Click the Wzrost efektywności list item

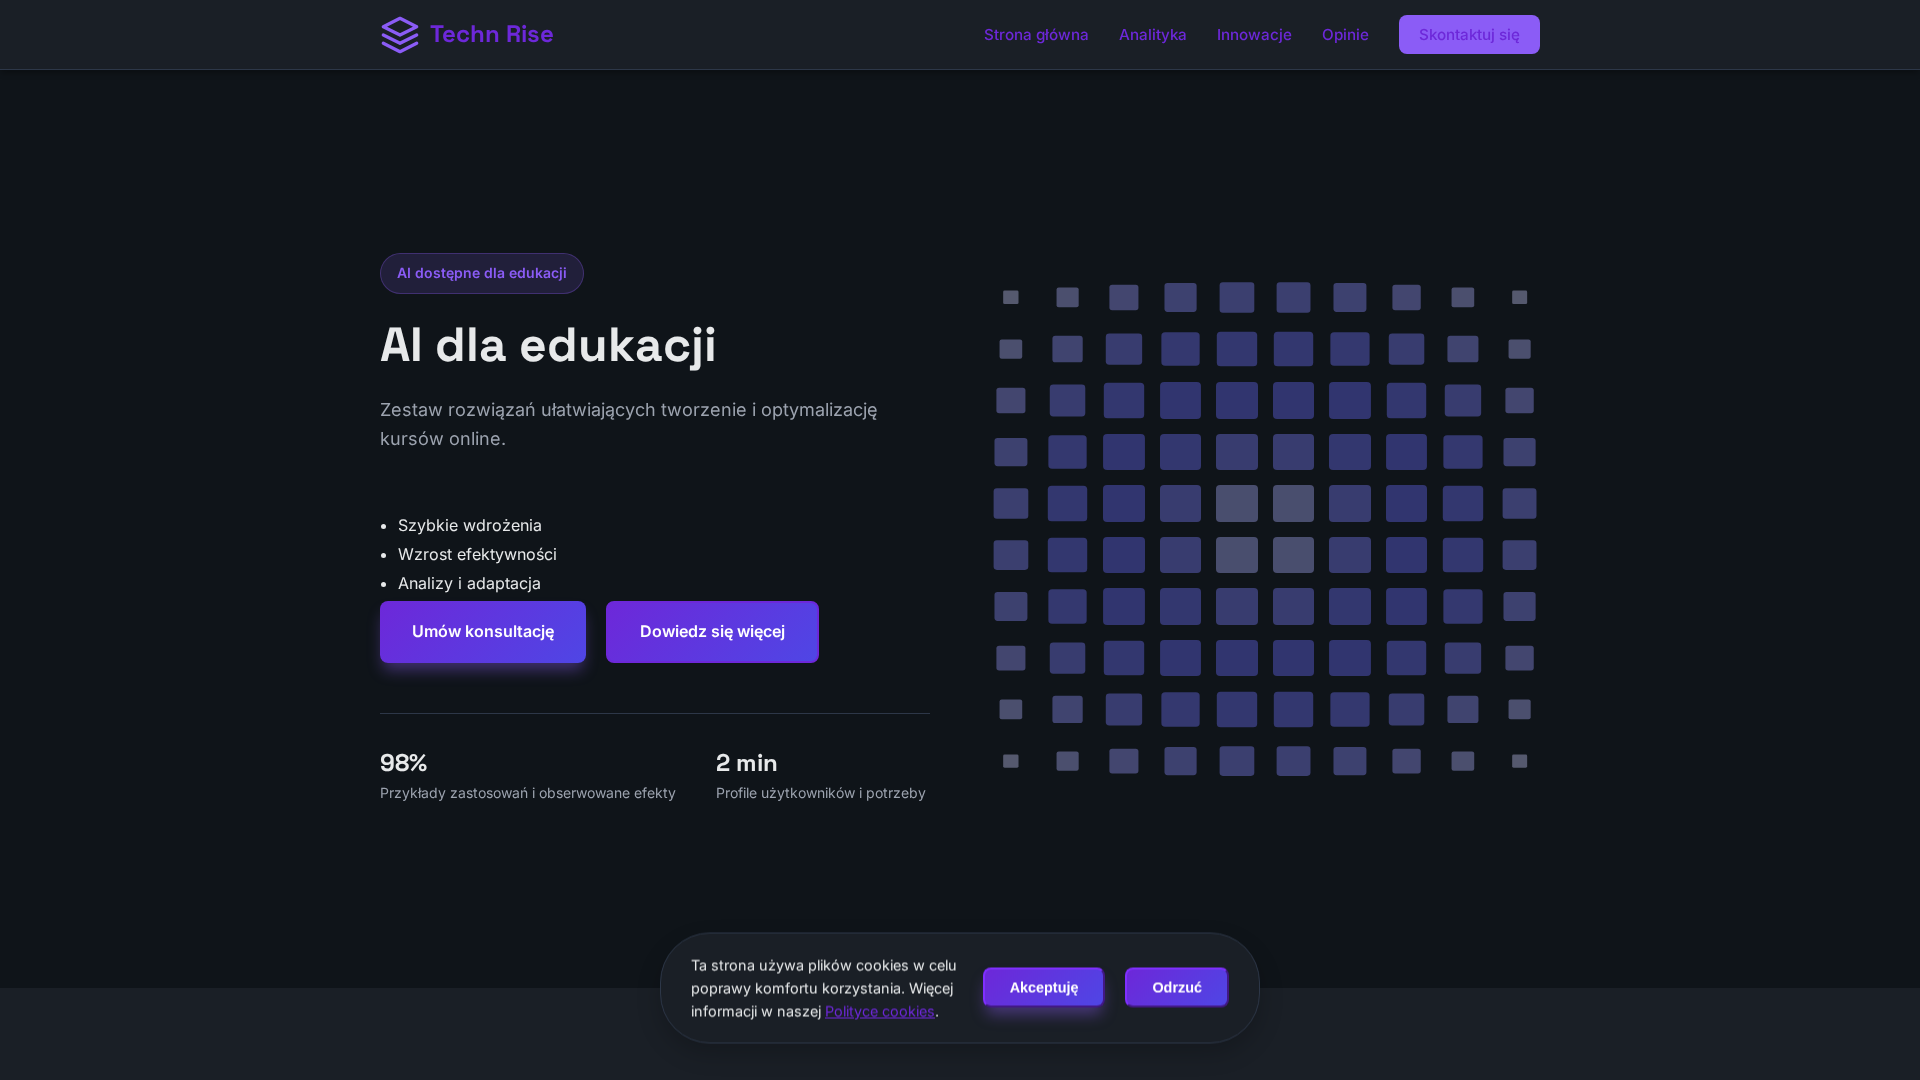pos(477,554)
